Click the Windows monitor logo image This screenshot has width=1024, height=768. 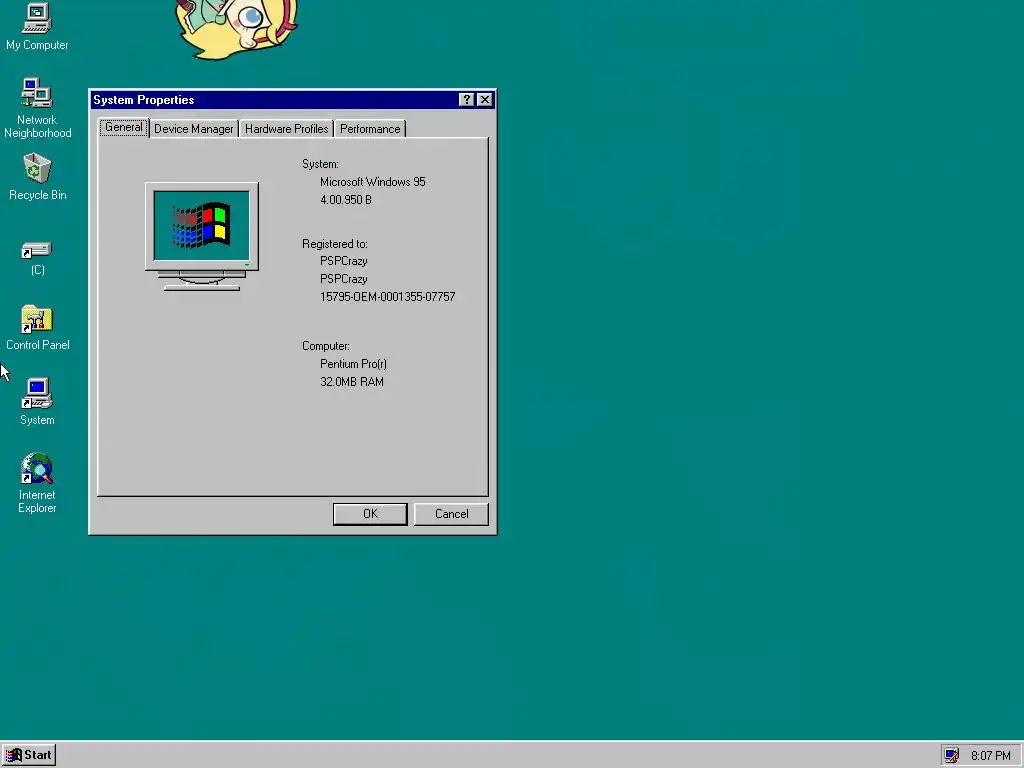pyautogui.click(x=202, y=236)
